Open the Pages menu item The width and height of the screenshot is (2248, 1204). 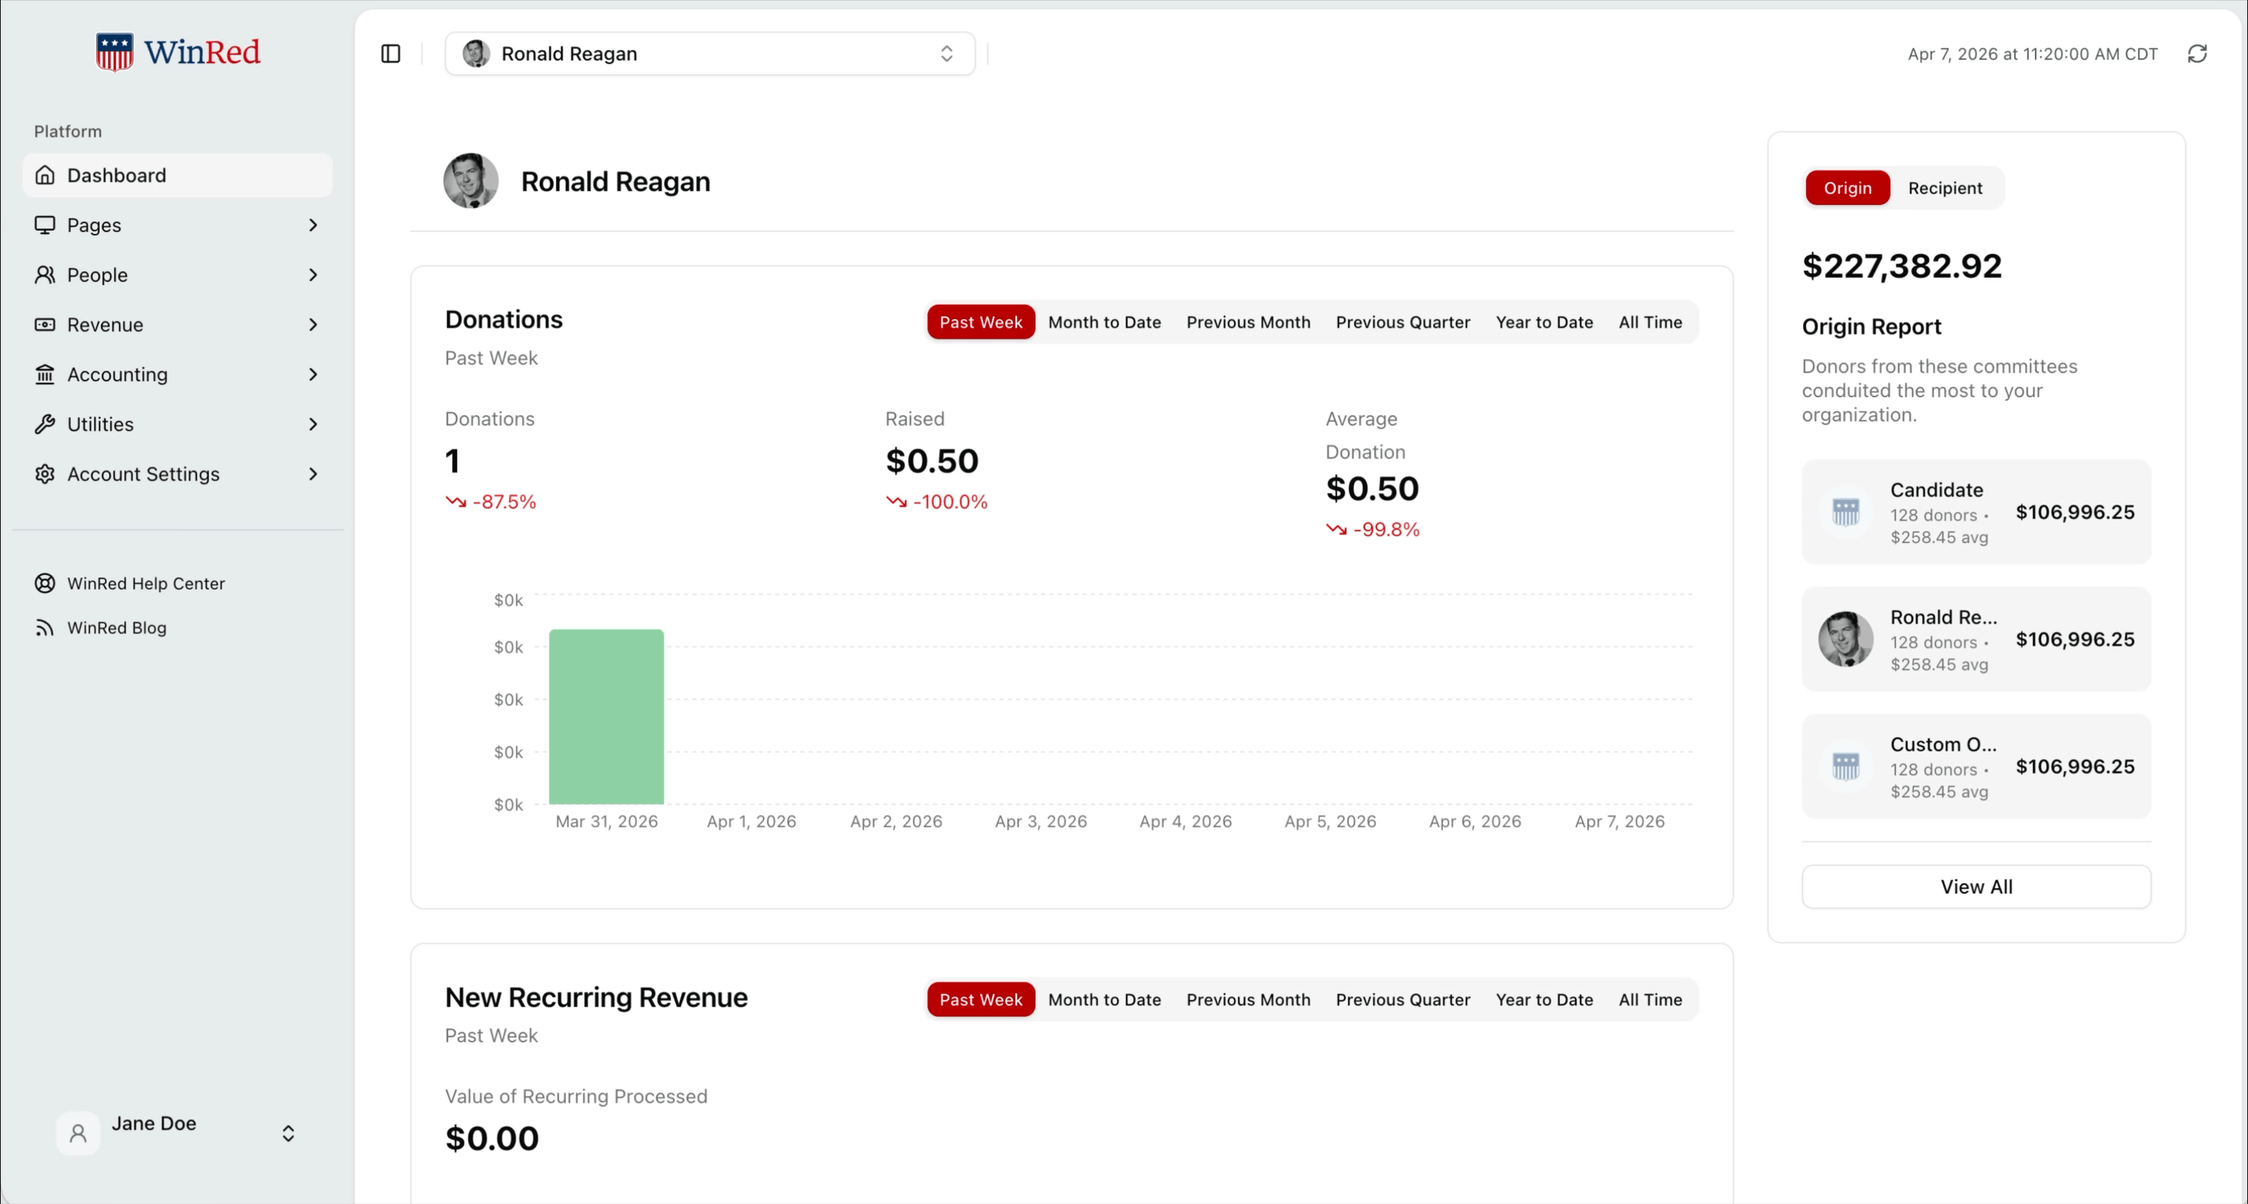click(177, 225)
